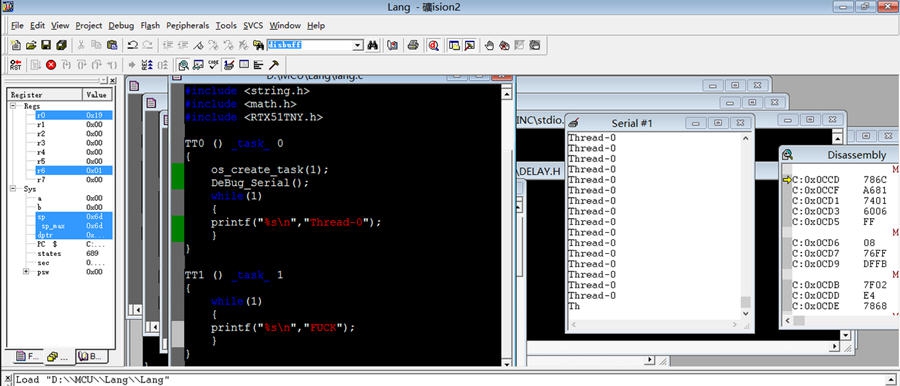Click disassembly address C:0x0CCD line
The width and height of the screenshot is (900, 386).
point(840,180)
